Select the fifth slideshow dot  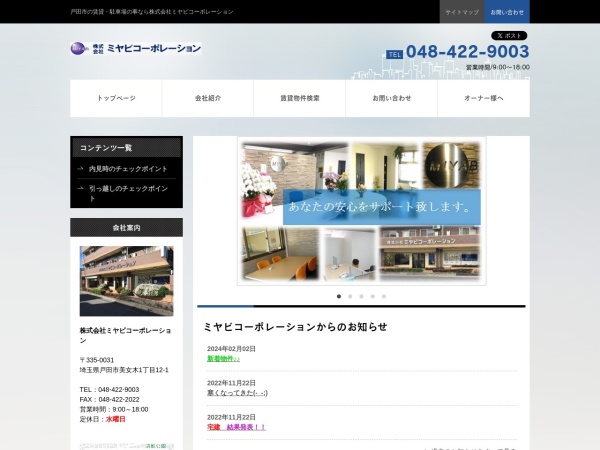click(384, 296)
